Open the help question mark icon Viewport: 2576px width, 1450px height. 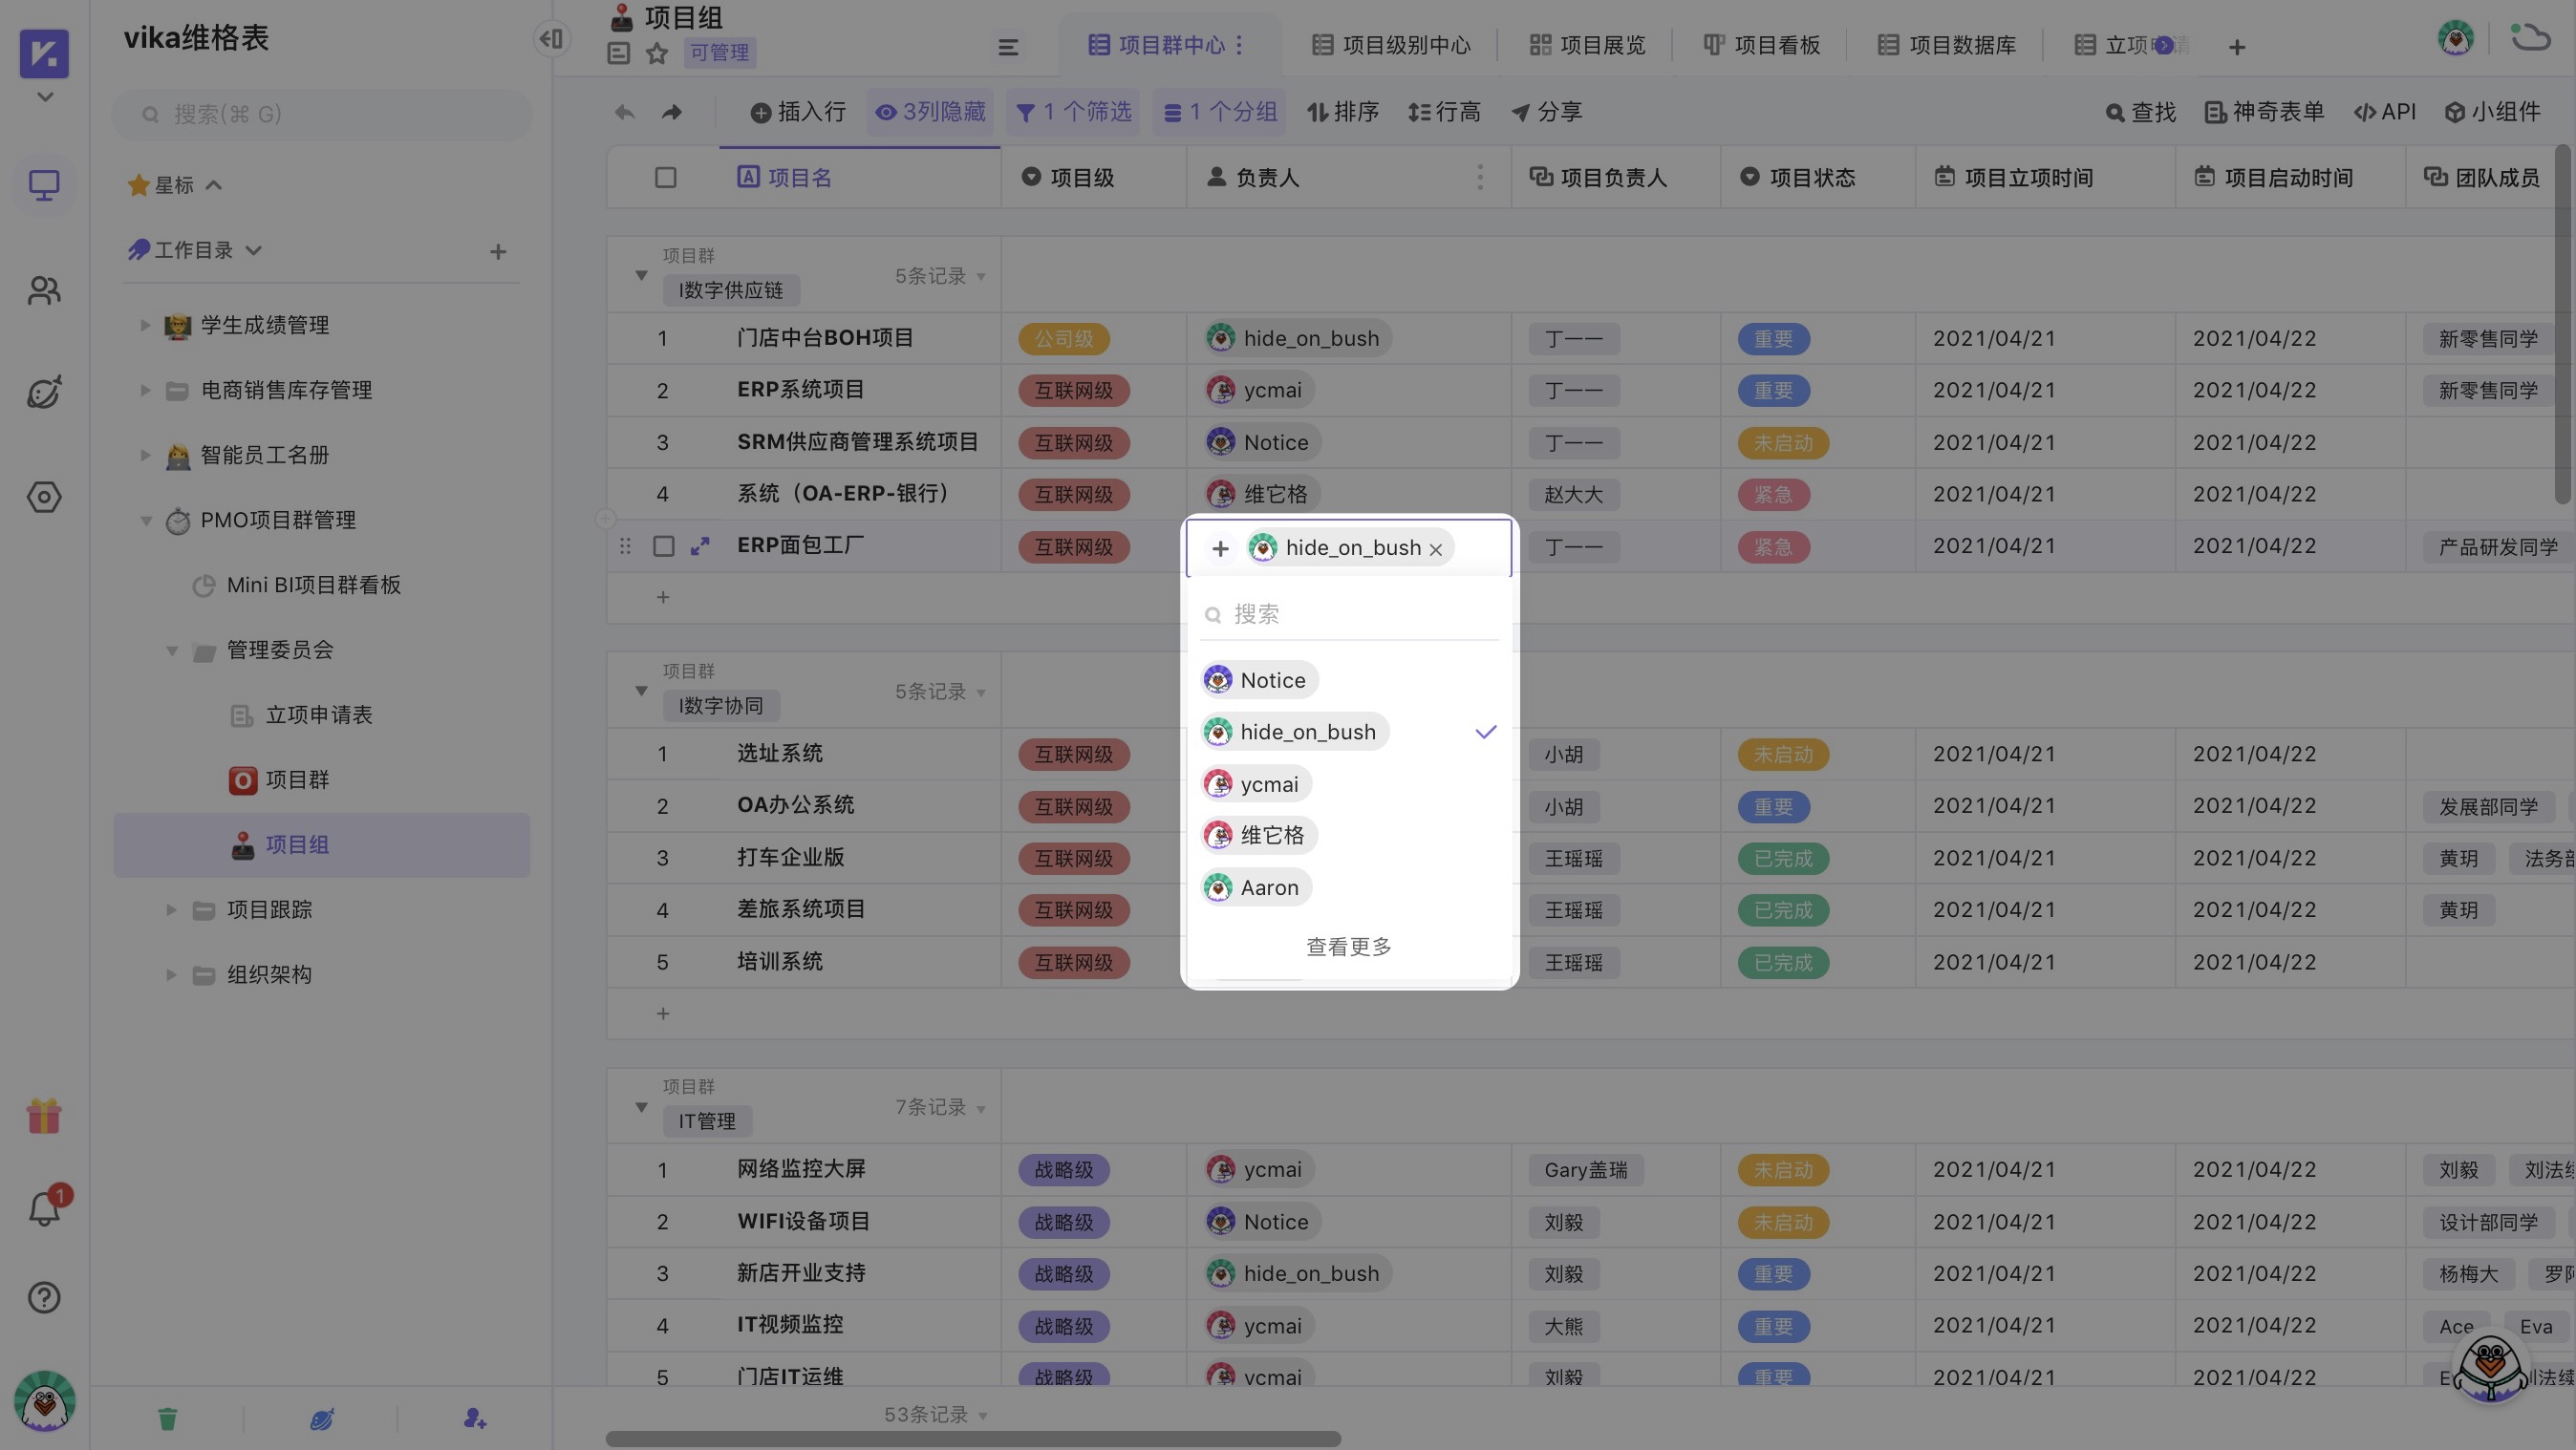click(44, 1297)
